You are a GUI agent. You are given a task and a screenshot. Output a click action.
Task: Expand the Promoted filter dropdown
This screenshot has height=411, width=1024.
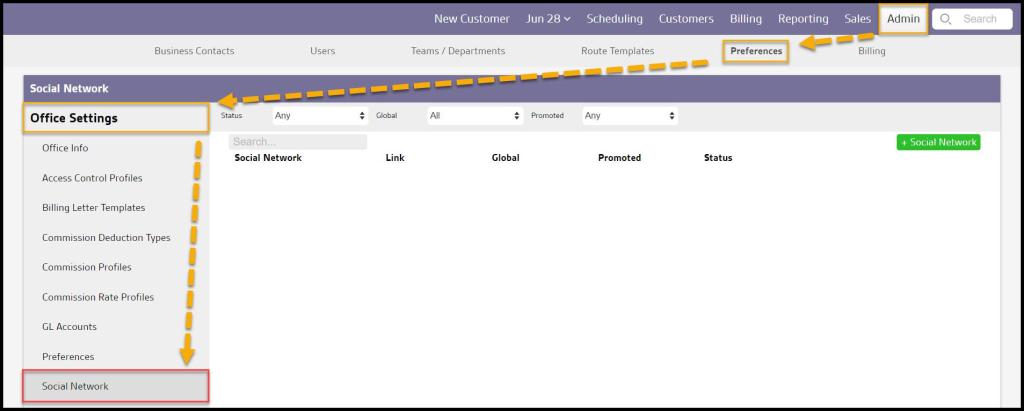[629, 116]
